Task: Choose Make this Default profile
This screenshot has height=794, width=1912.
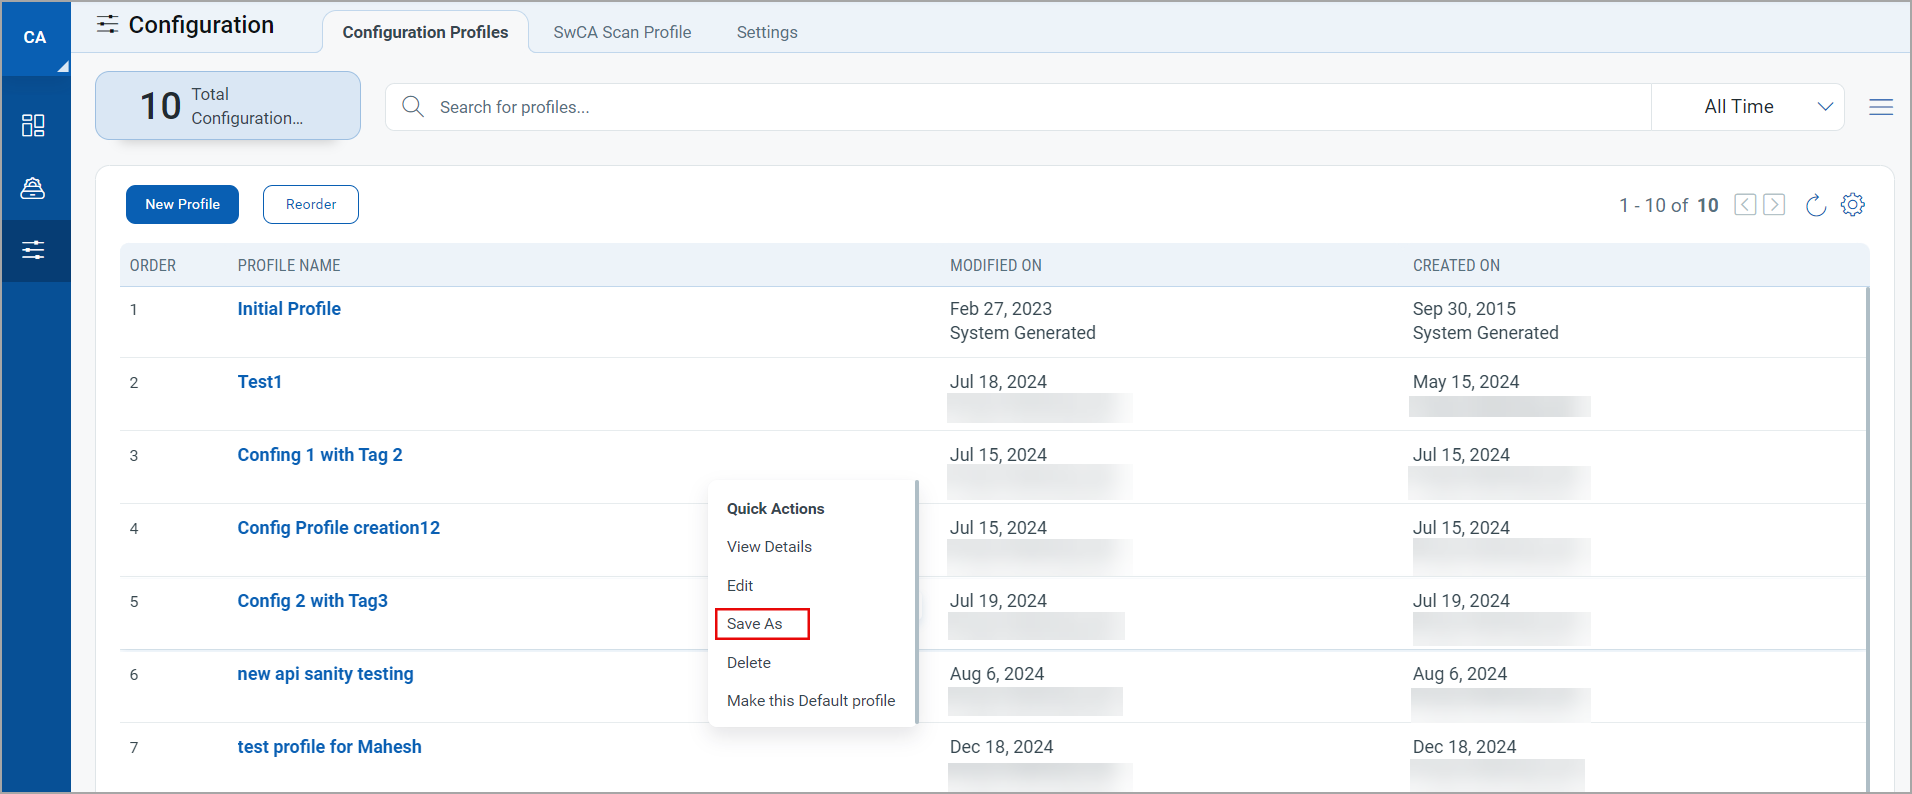Action: tap(811, 701)
